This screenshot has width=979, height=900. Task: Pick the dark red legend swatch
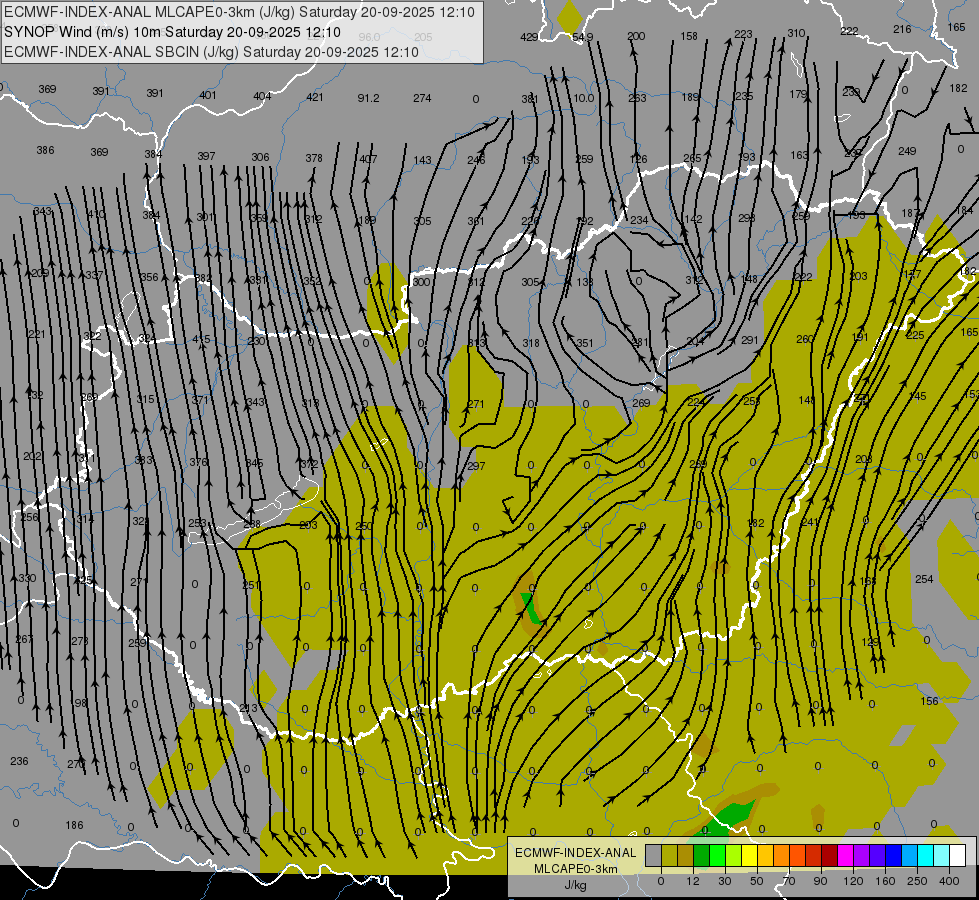tap(830, 855)
